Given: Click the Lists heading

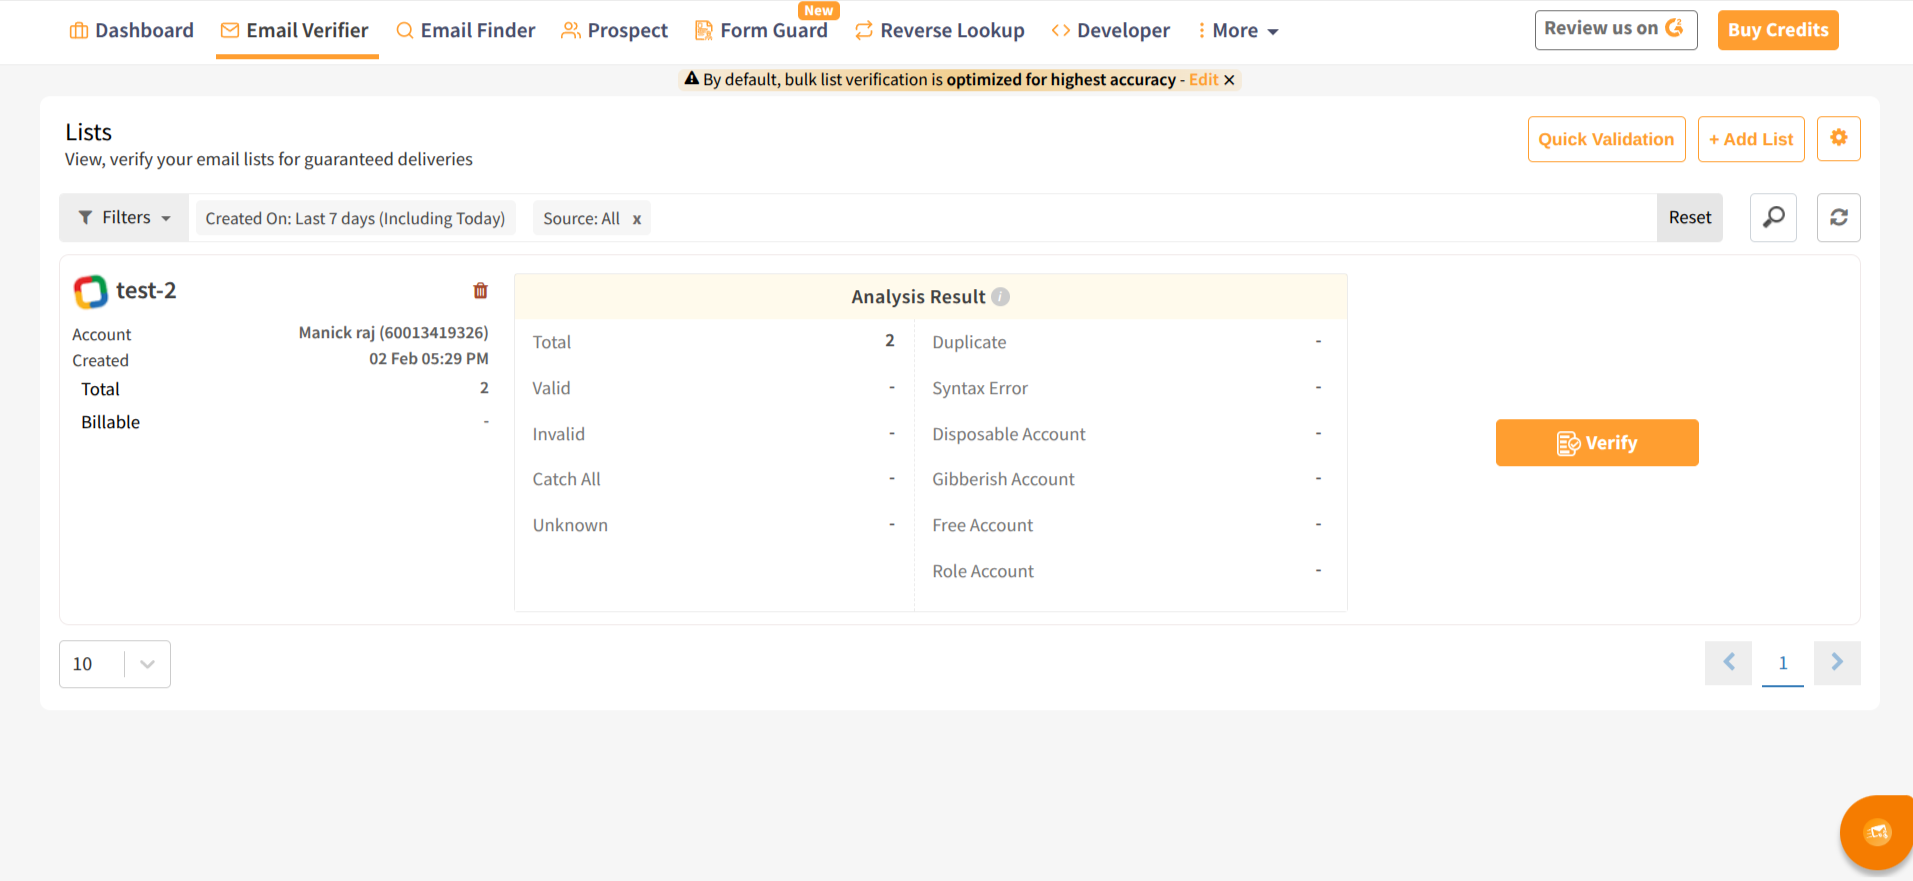Looking at the screenshot, I should pos(89,132).
